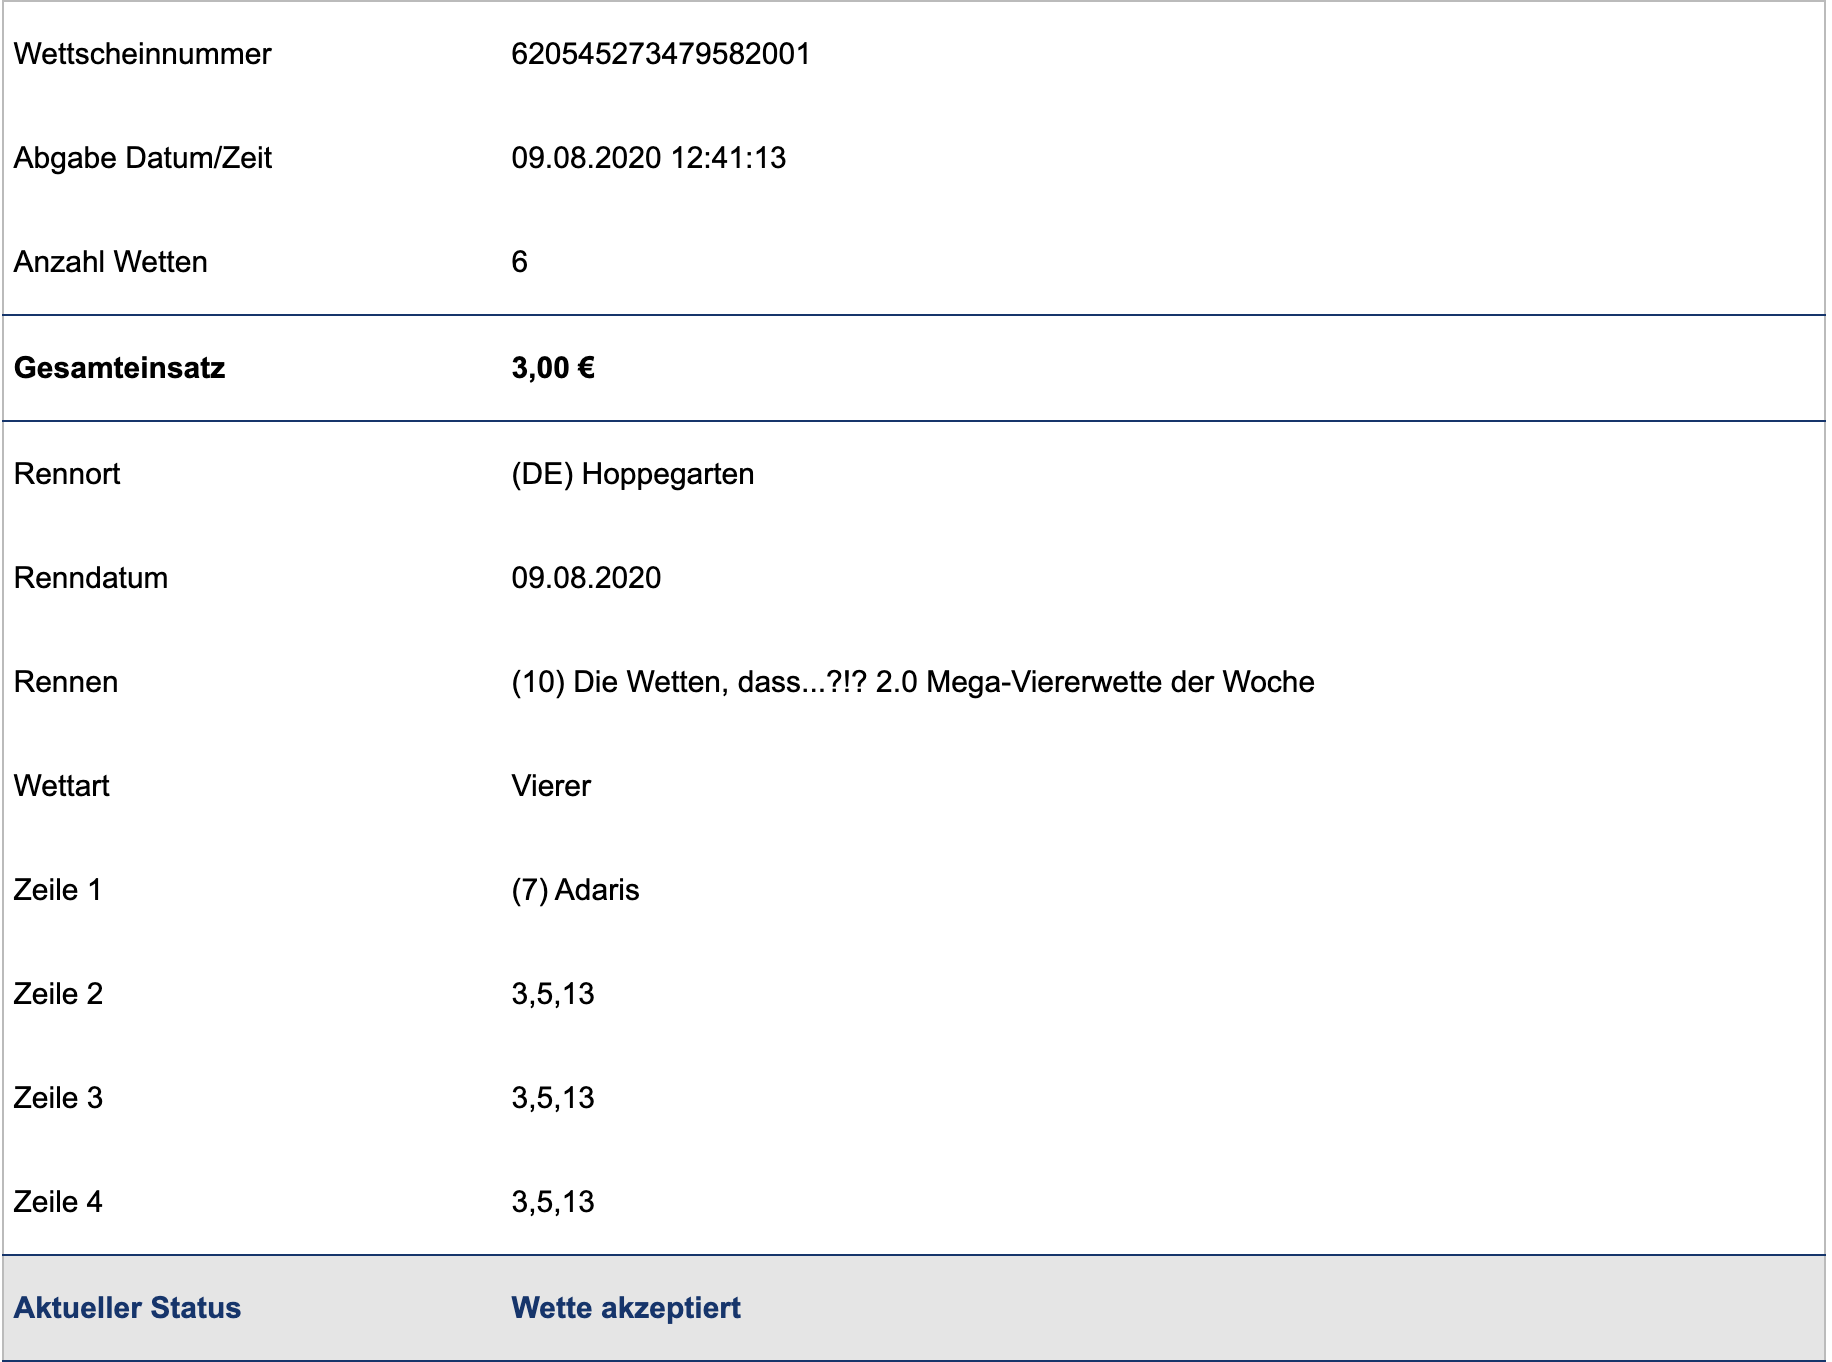Screen dimensions: 1832x1362
Task: Select the status Wette akzeptiert
Action: 626,1308
